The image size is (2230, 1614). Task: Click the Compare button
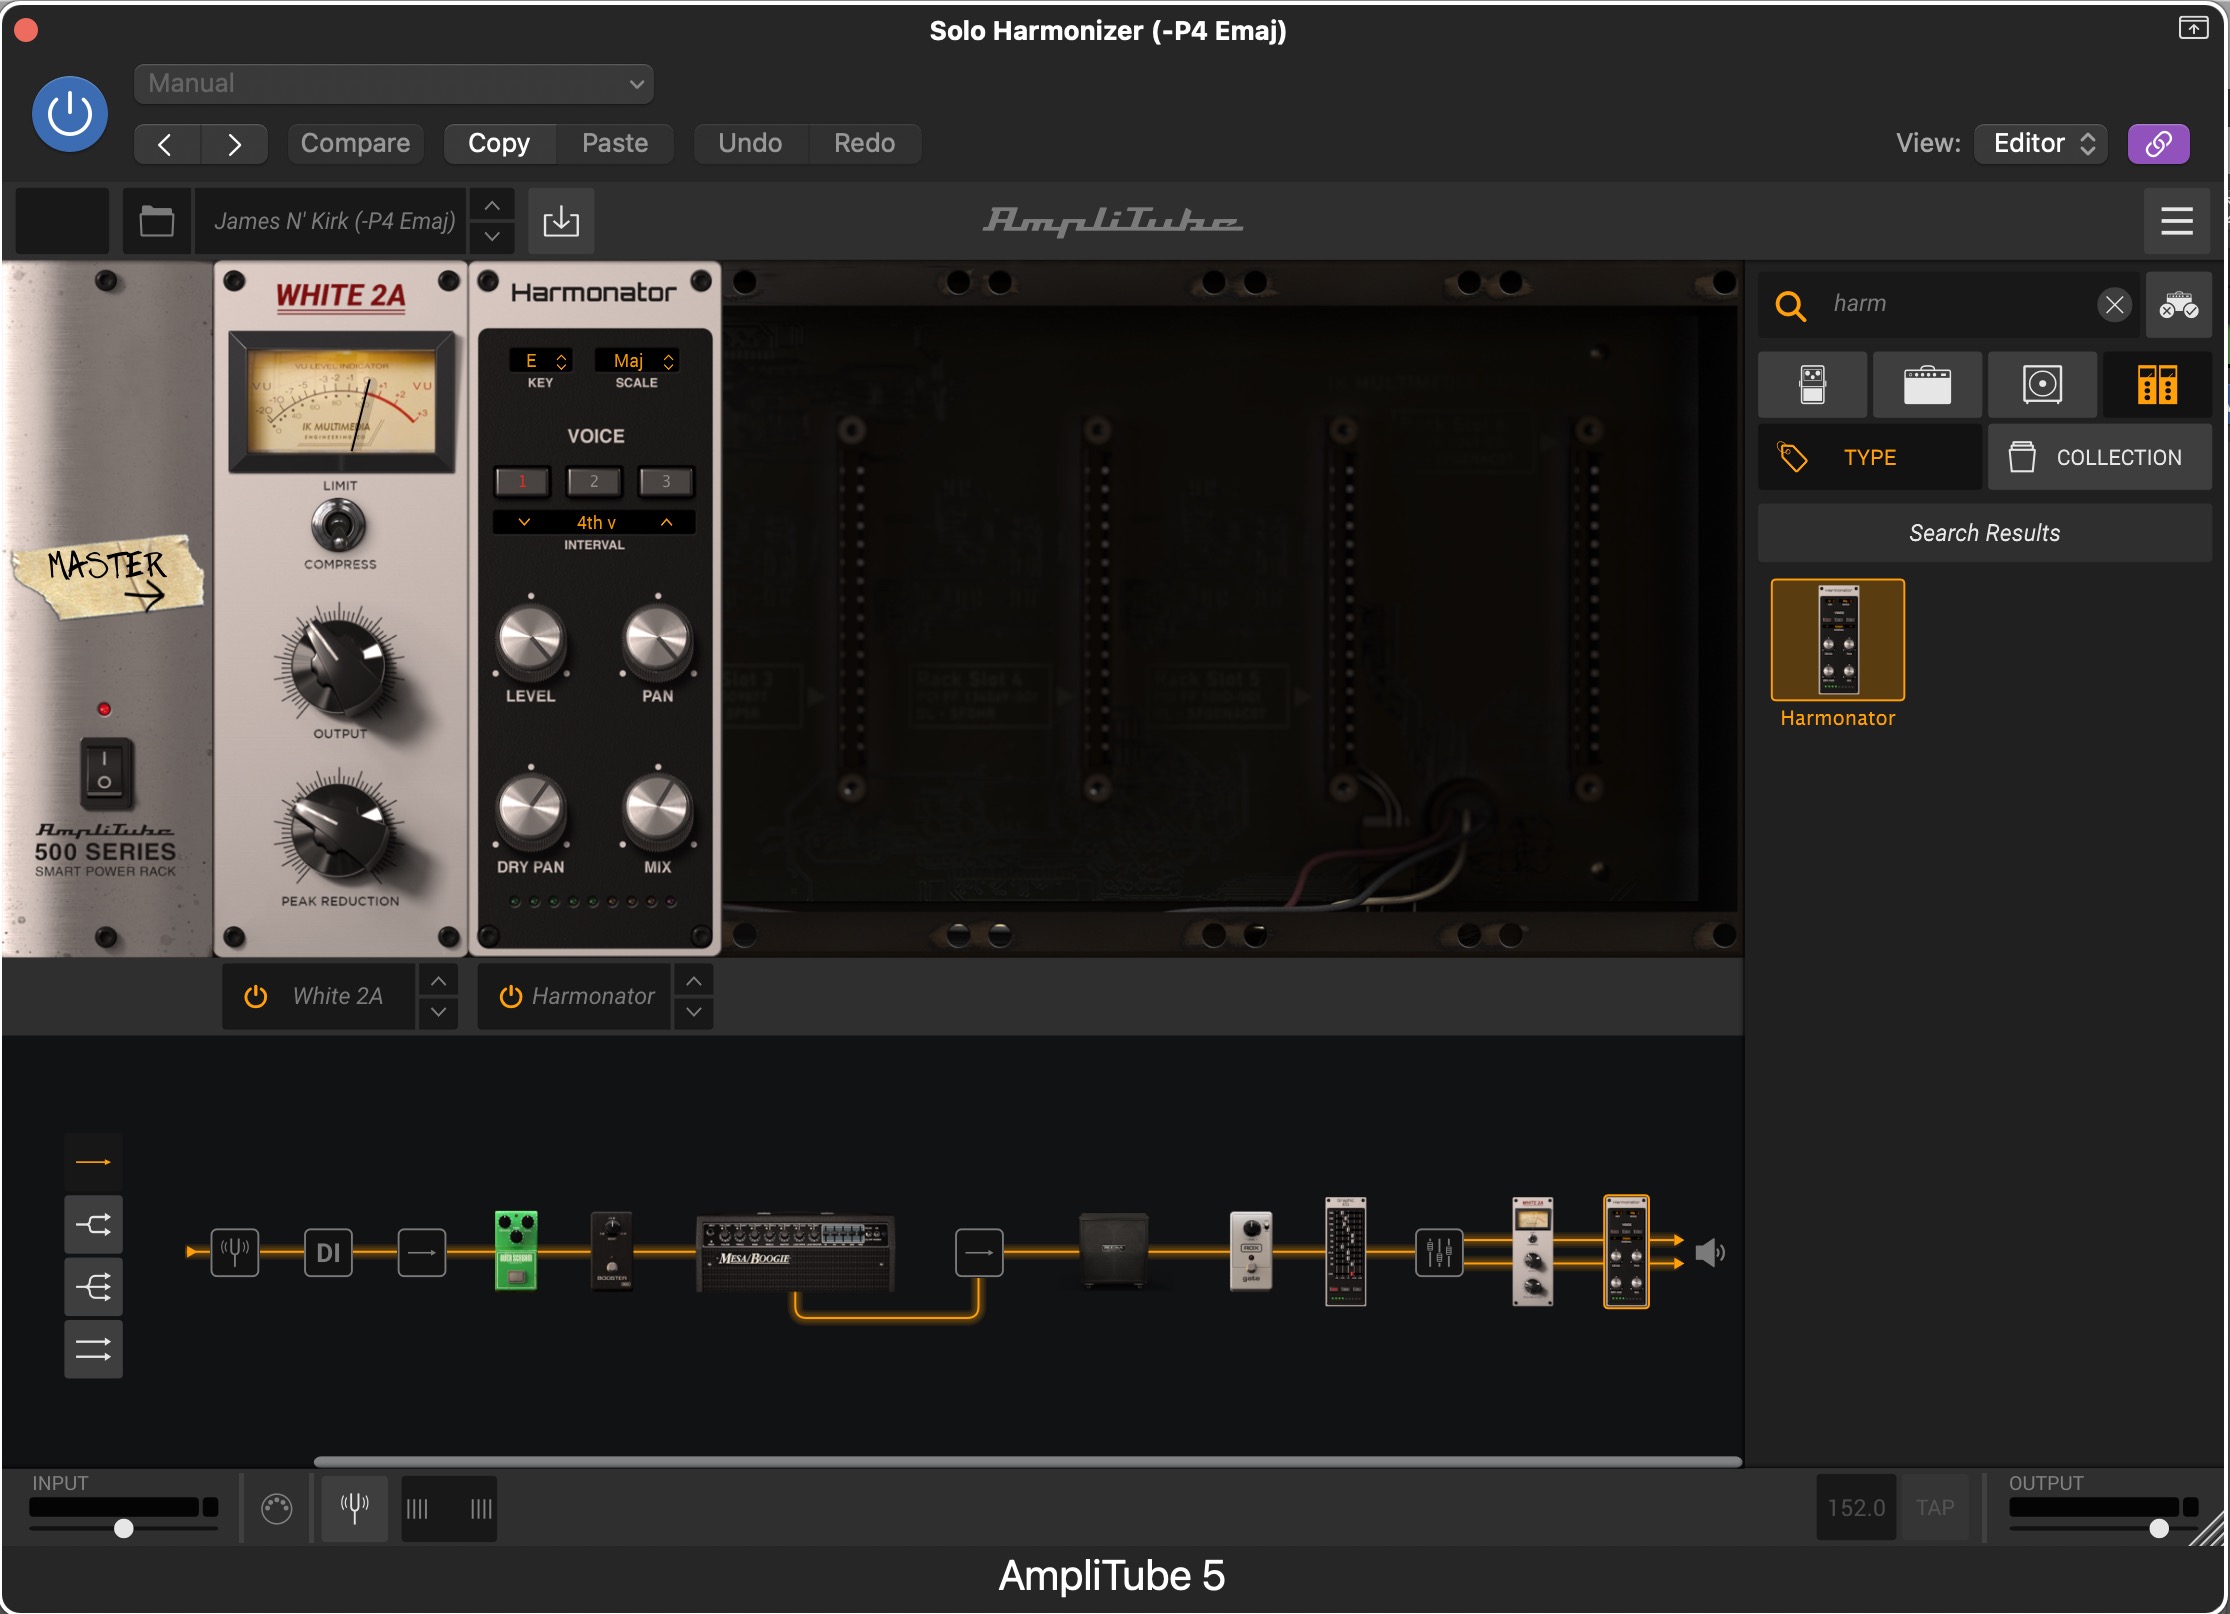[355, 144]
